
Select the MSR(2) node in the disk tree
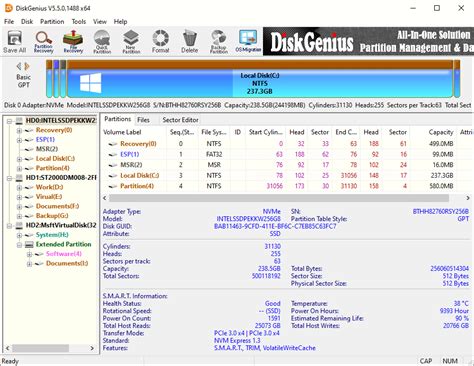tap(47, 149)
